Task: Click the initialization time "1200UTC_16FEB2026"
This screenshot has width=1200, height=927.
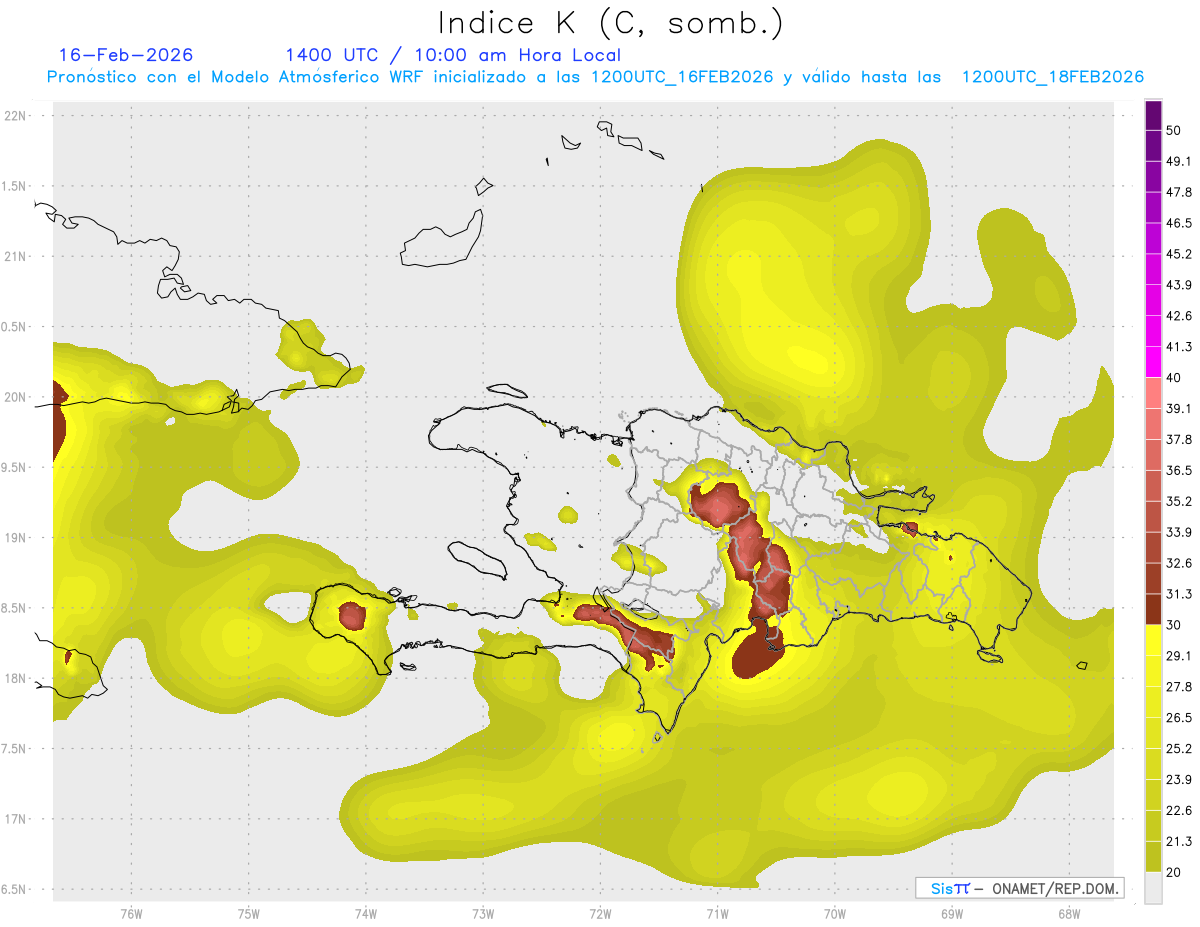Action: (x=682, y=77)
